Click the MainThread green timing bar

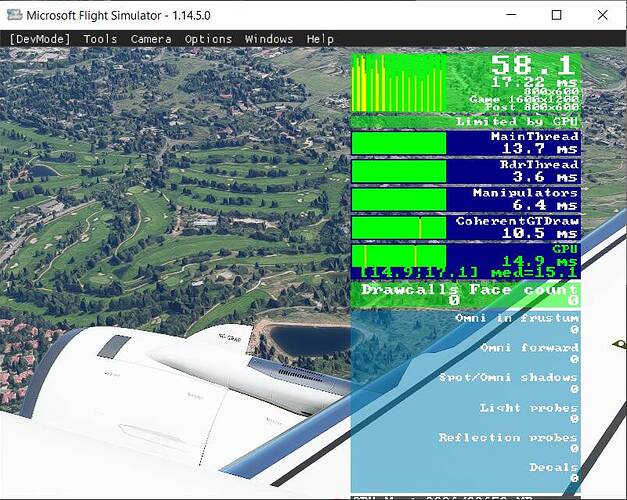click(x=398, y=143)
